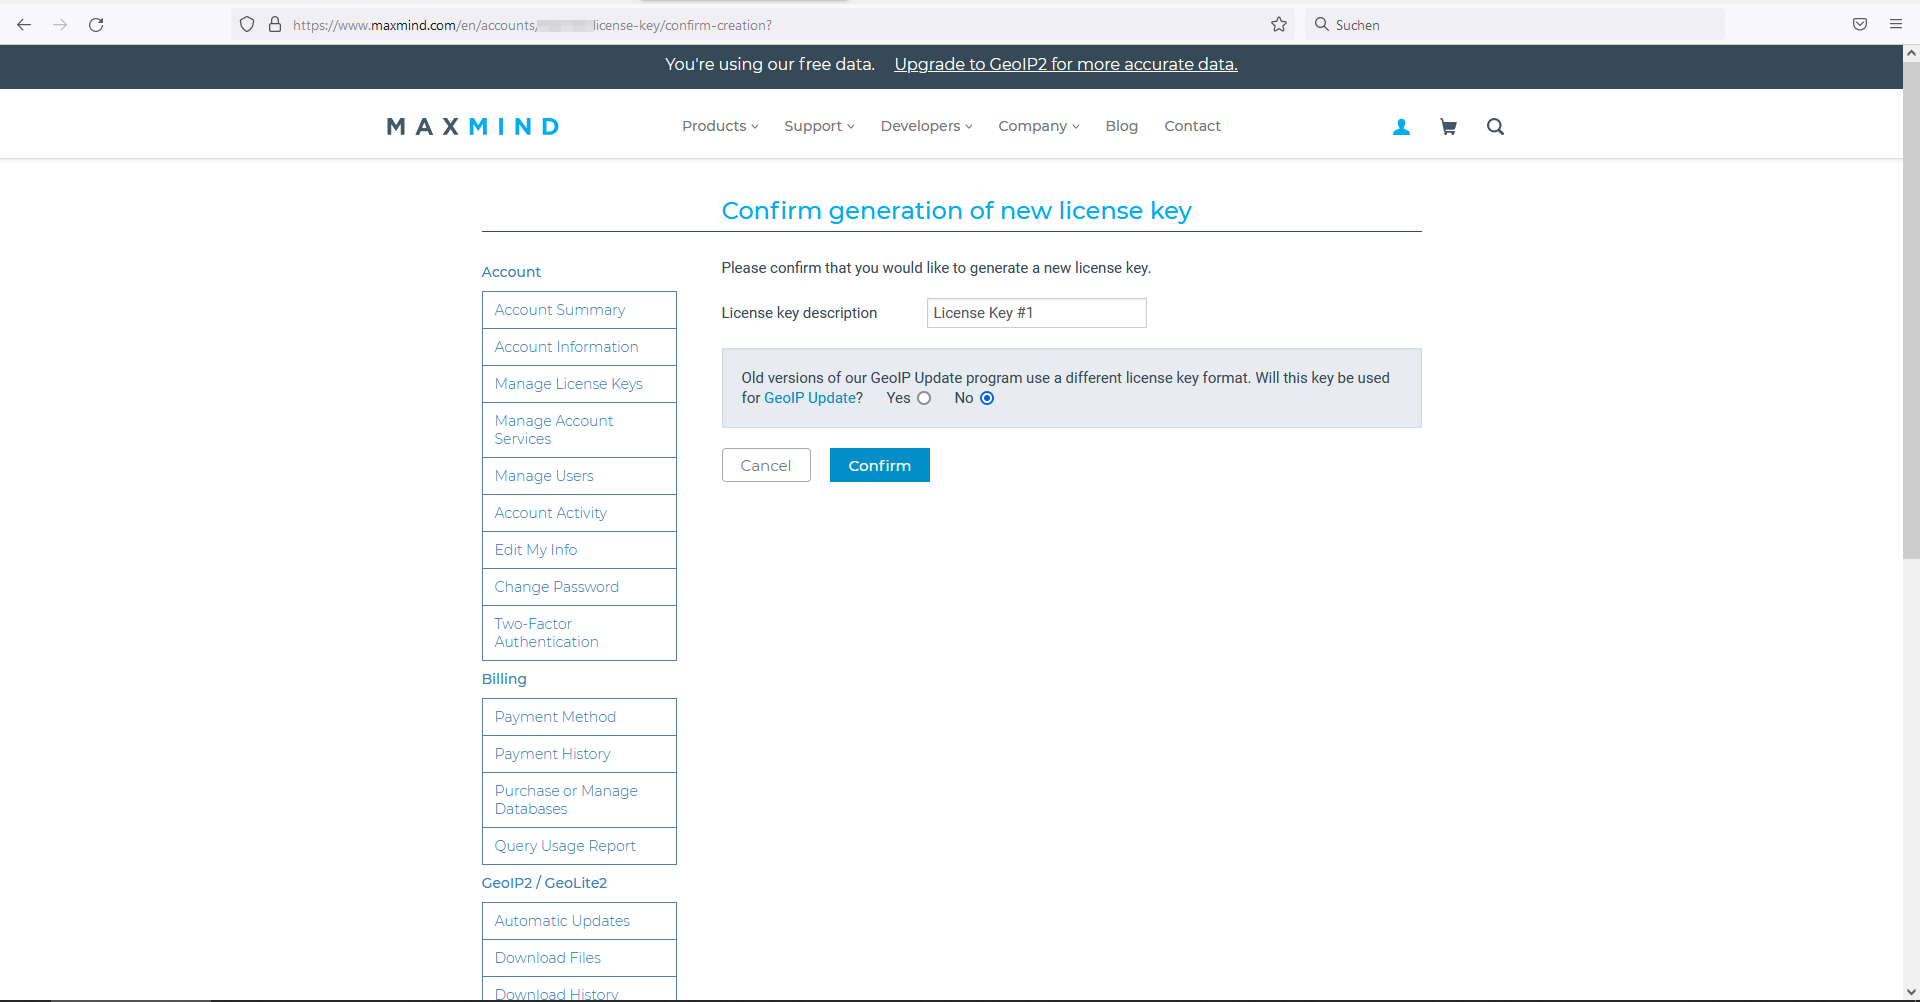Open the Contact page
The image size is (1920, 1002).
(x=1192, y=126)
